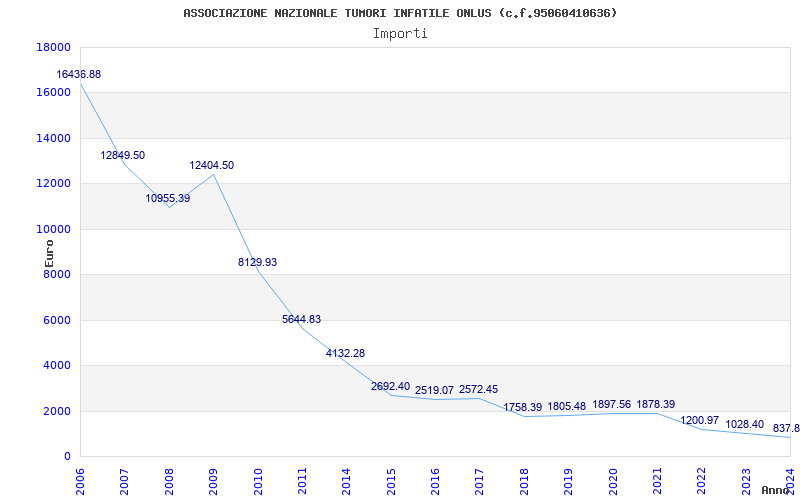Viewport: 800px width, 500px height.
Task: Click the 2019 year label on x-axis
Action: tap(569, 481)
